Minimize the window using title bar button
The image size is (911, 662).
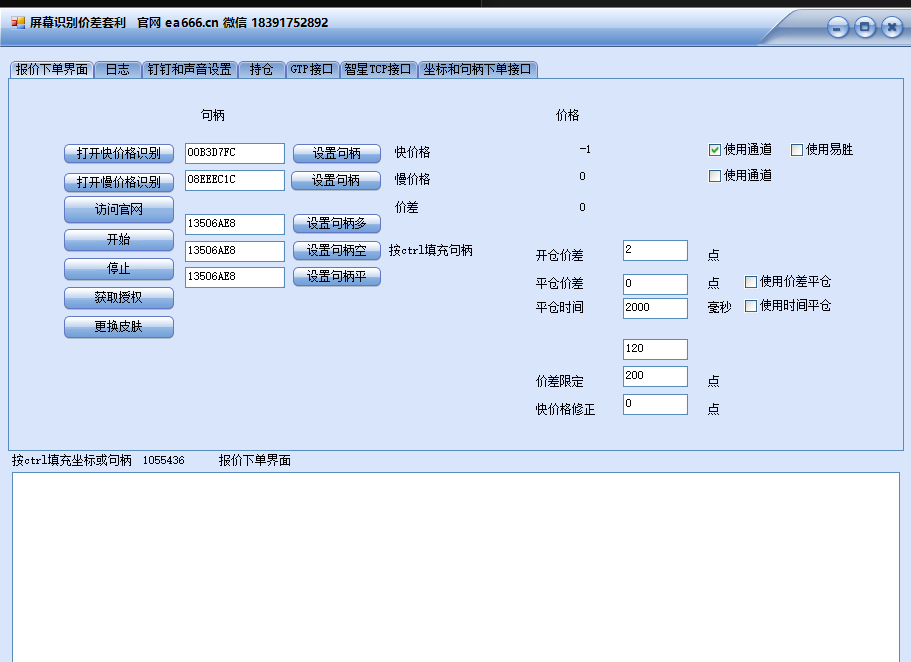(x=838, y=28)
